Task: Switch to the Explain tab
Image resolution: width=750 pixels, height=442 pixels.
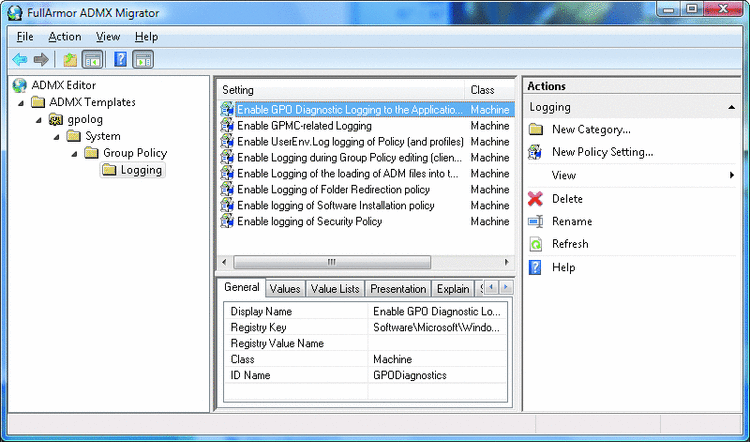Action: click(x=452, y=289)
